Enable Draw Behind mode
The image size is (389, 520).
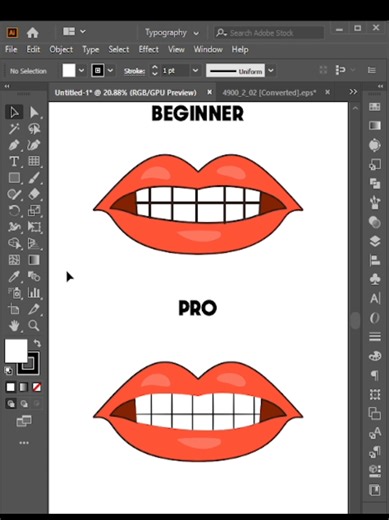24,404
